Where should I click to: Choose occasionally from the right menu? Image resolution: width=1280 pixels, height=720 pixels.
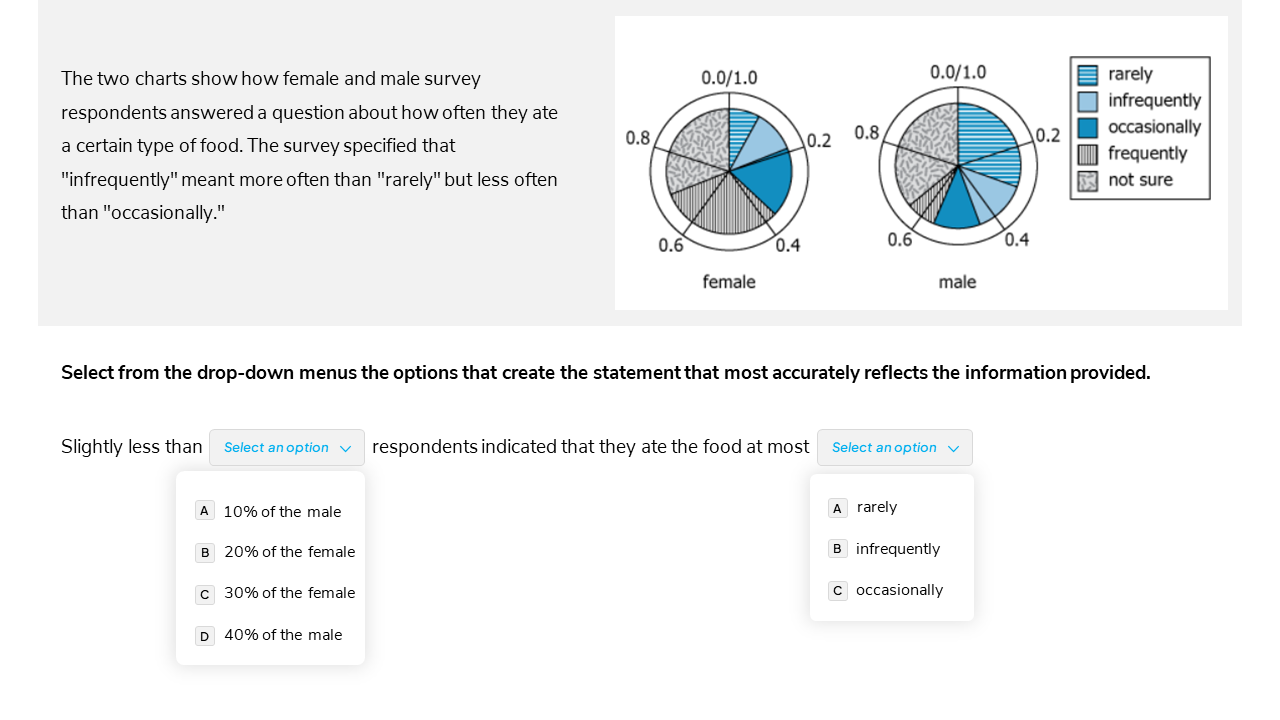[x=899, y=589]
